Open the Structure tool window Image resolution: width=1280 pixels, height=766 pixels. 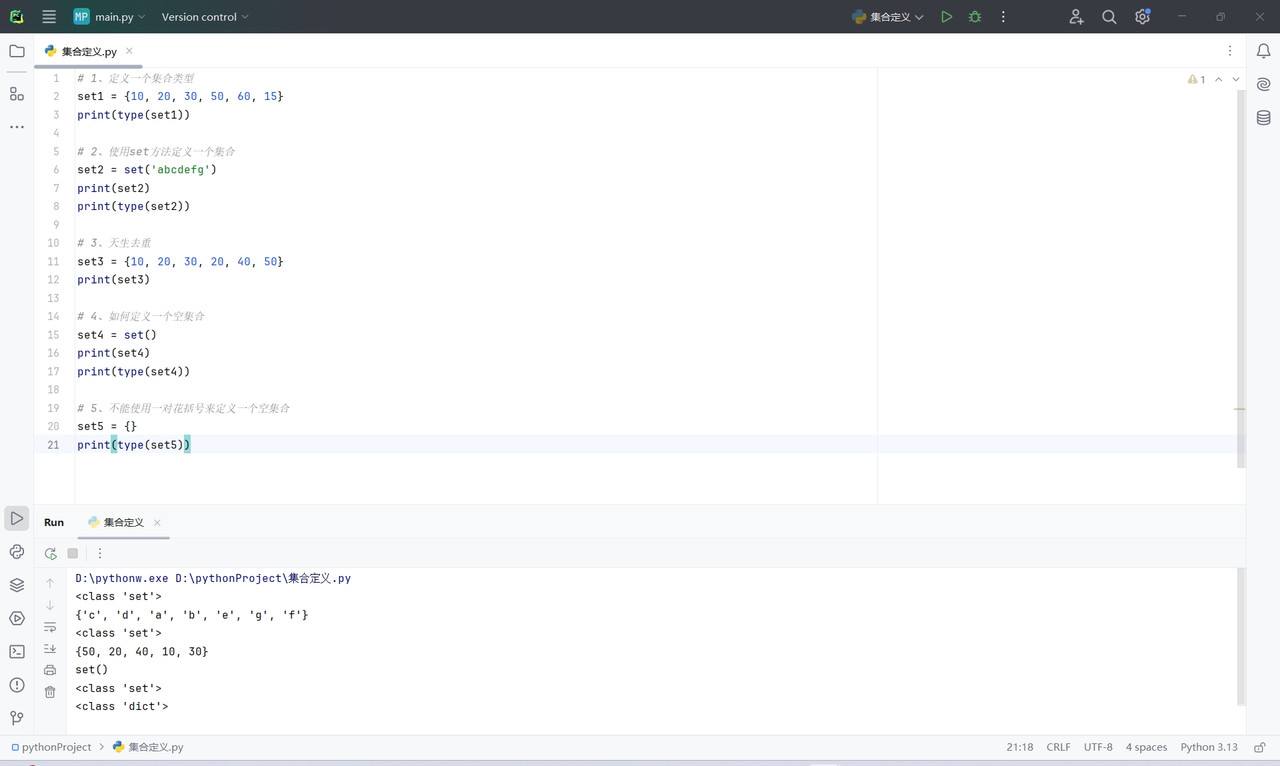point(17,93)
